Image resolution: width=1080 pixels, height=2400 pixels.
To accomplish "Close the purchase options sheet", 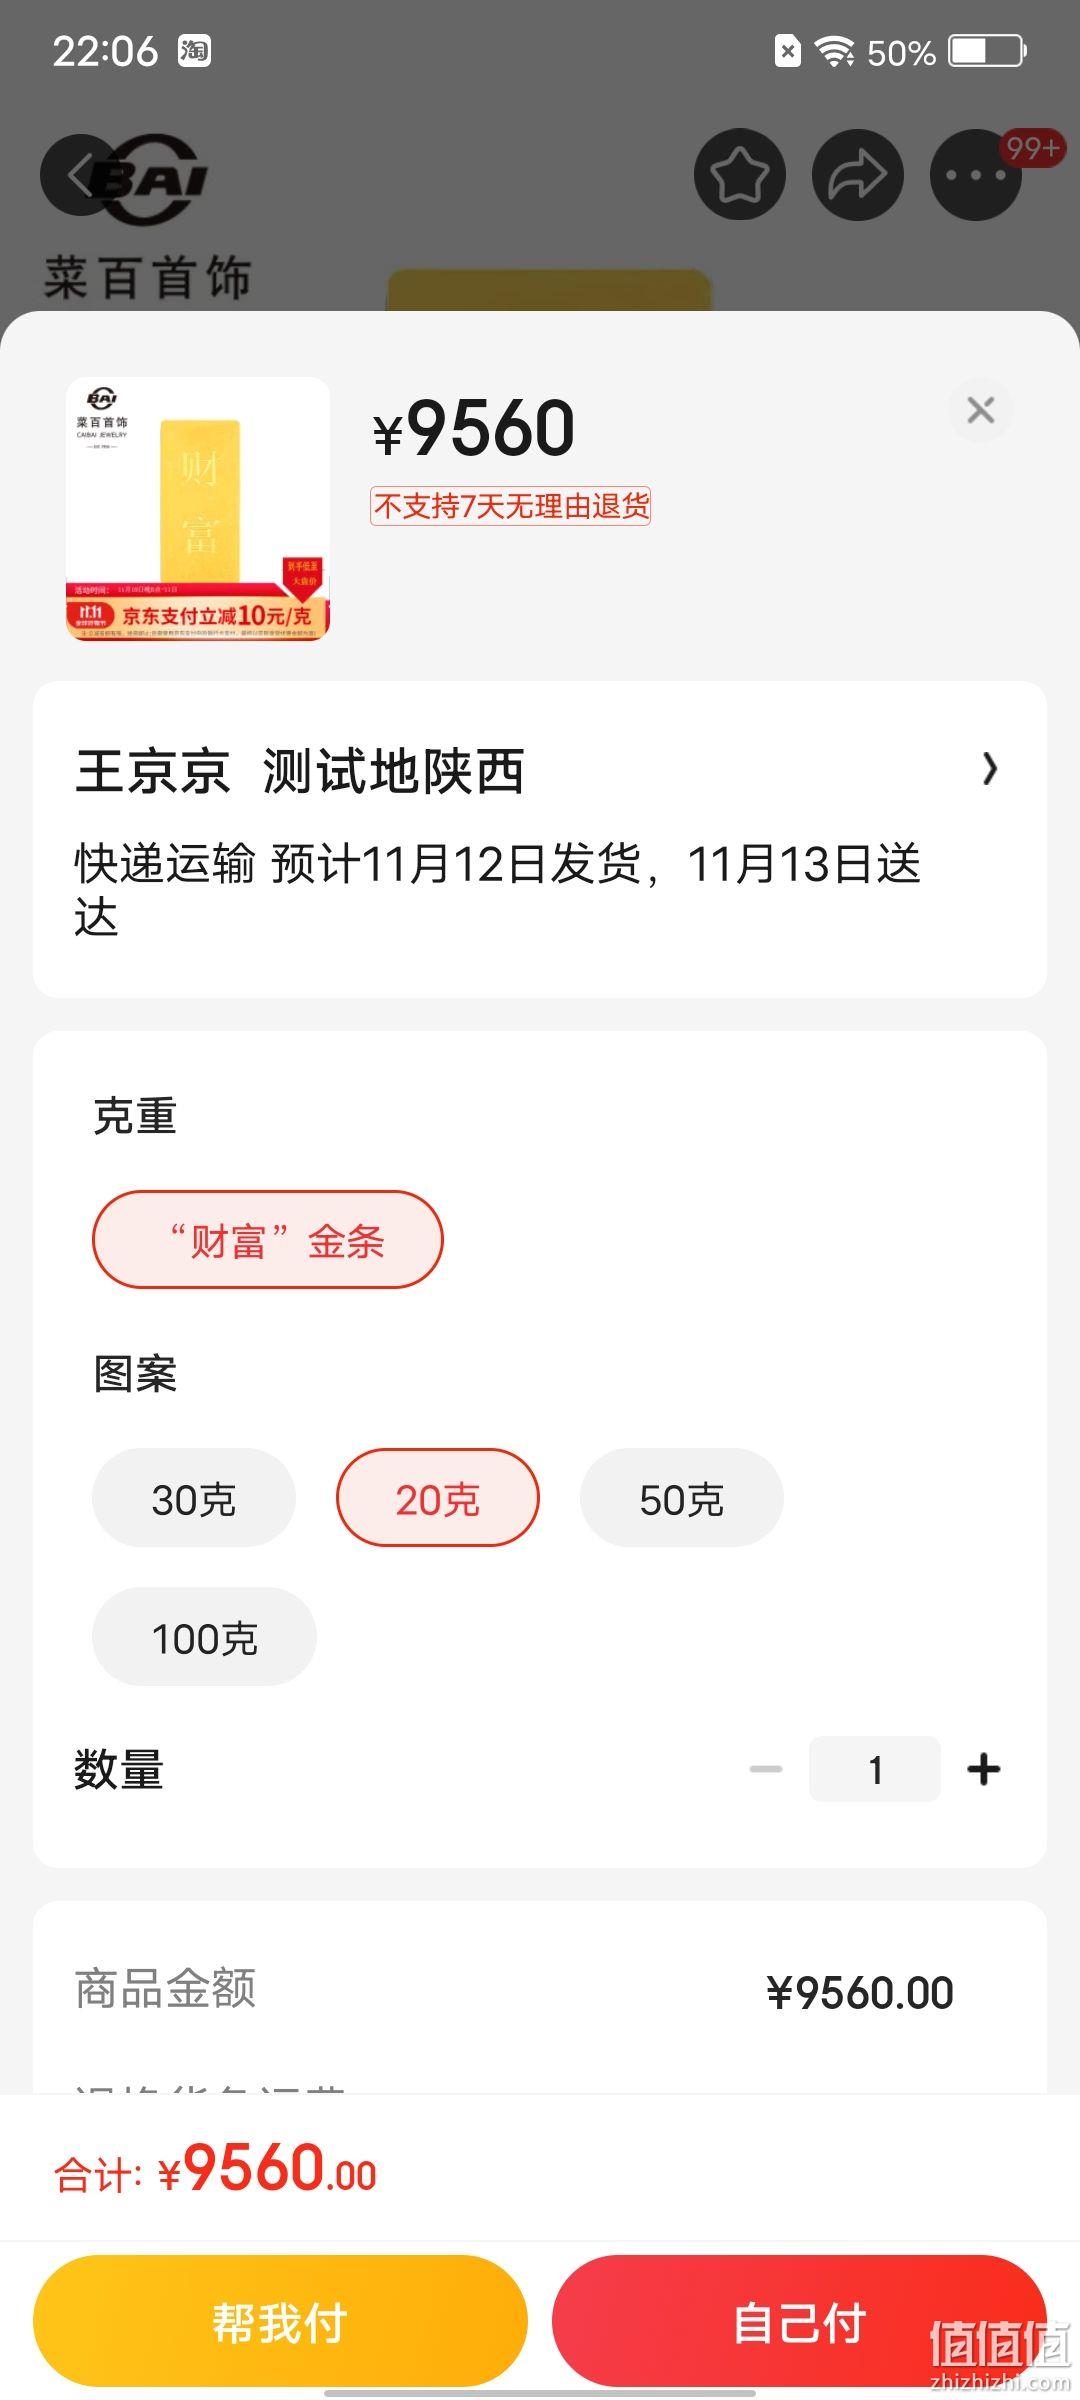I will coord(981,410).
